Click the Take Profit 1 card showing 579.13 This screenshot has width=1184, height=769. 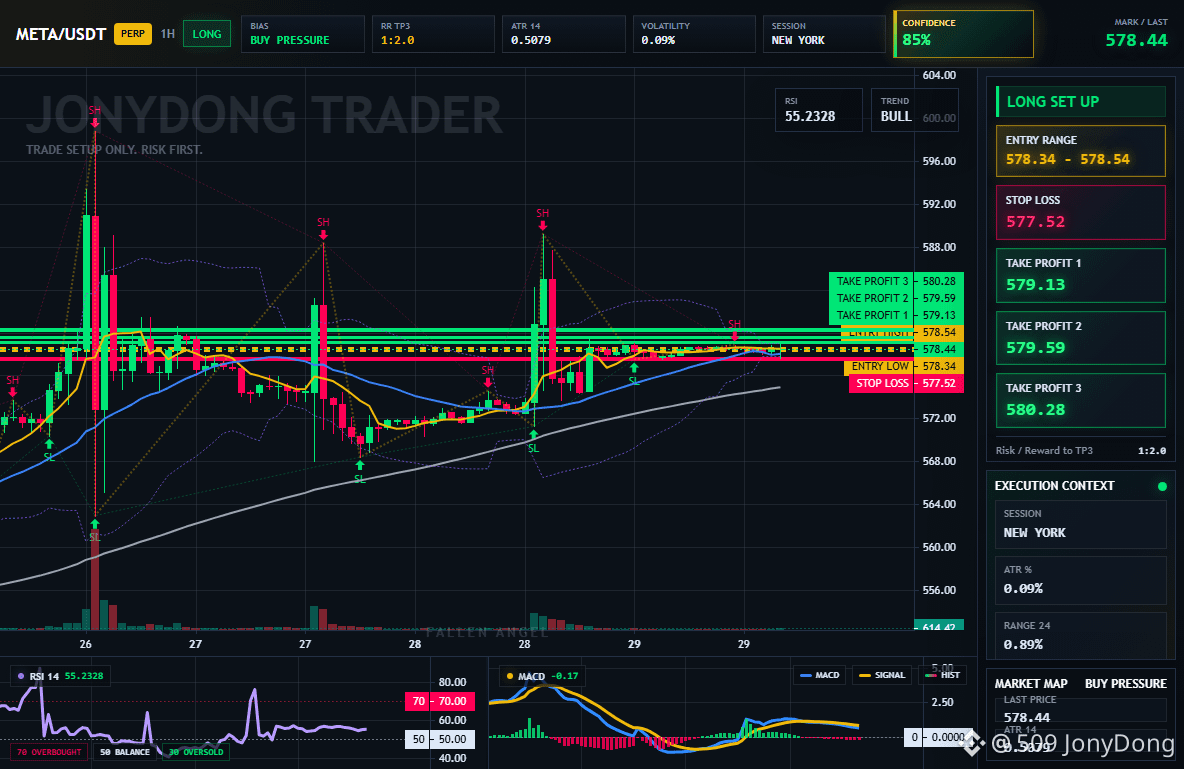pyautogui.click(x=1081, y=276)
